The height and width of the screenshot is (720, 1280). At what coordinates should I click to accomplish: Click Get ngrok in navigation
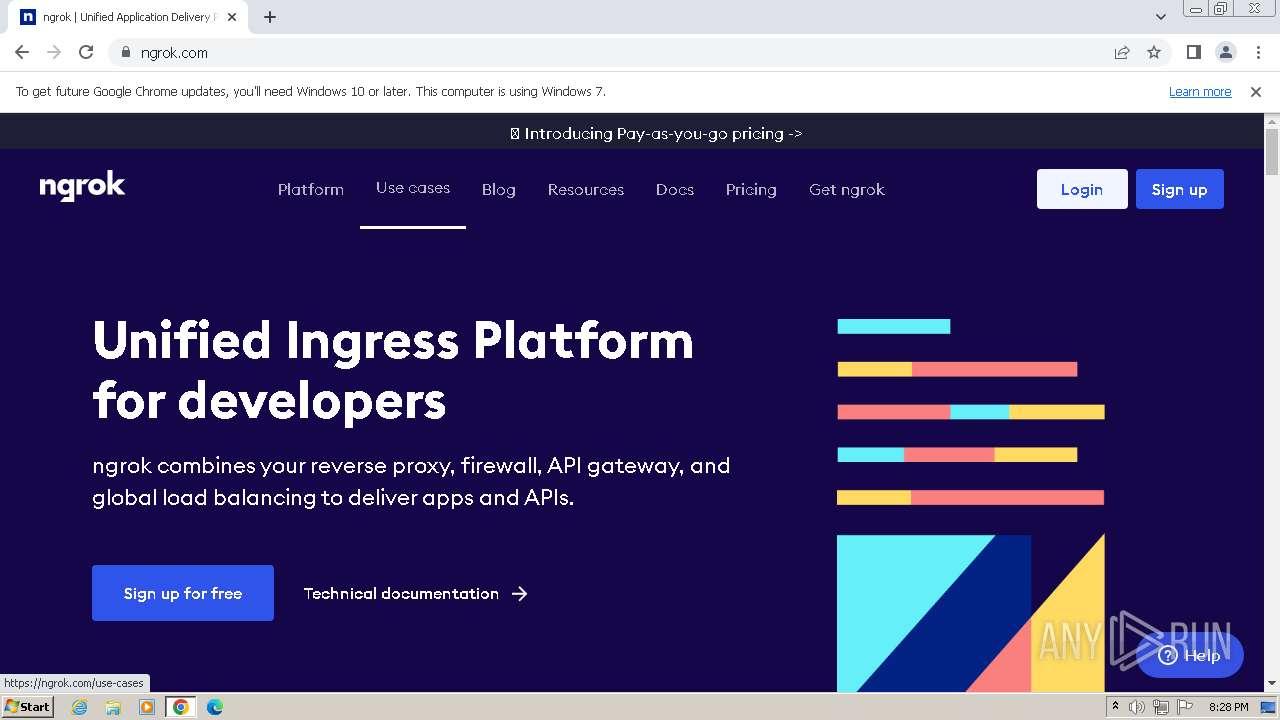847,189
